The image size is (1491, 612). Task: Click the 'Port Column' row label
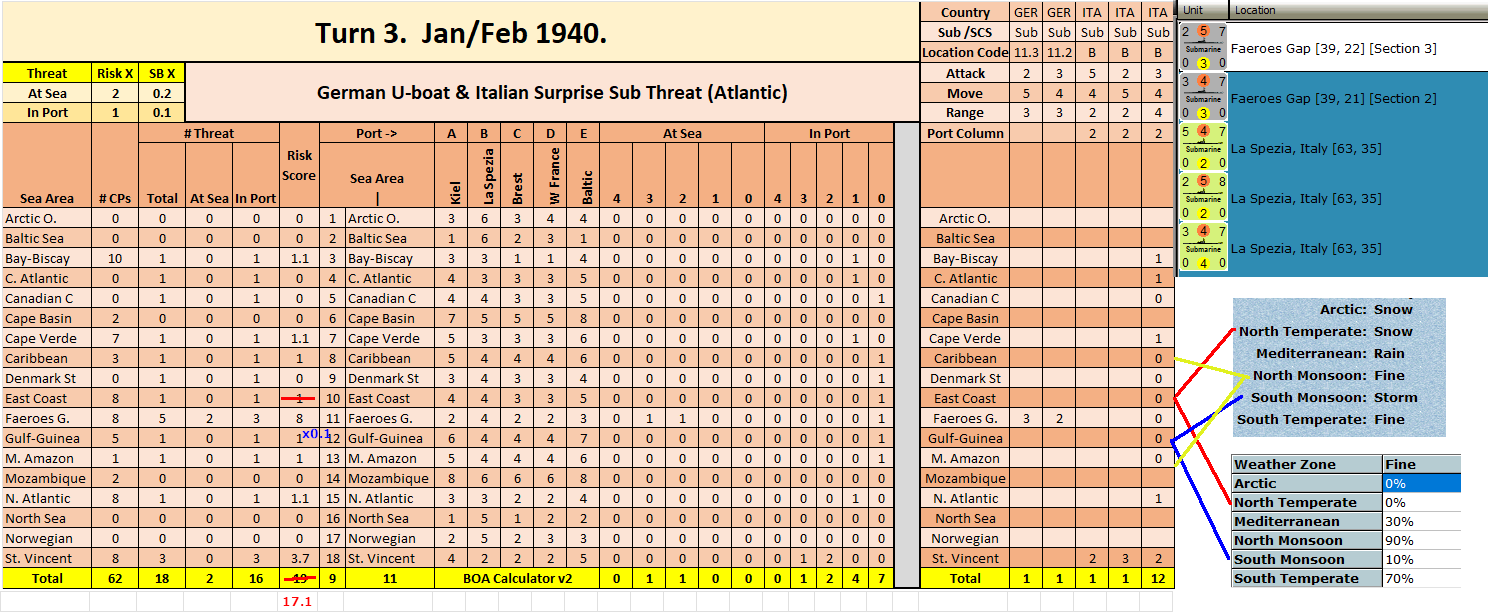tap(965, 133)
